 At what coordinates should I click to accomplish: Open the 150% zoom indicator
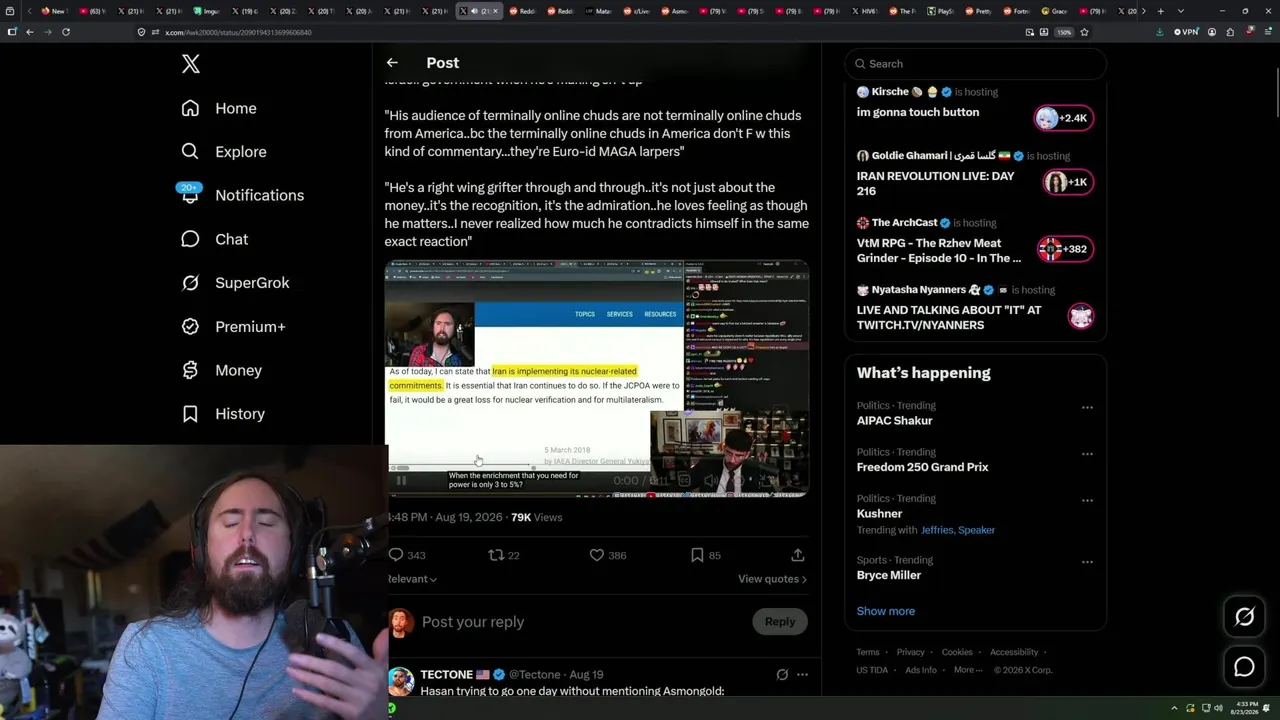pyautogui.click(x=1065, y=32)
